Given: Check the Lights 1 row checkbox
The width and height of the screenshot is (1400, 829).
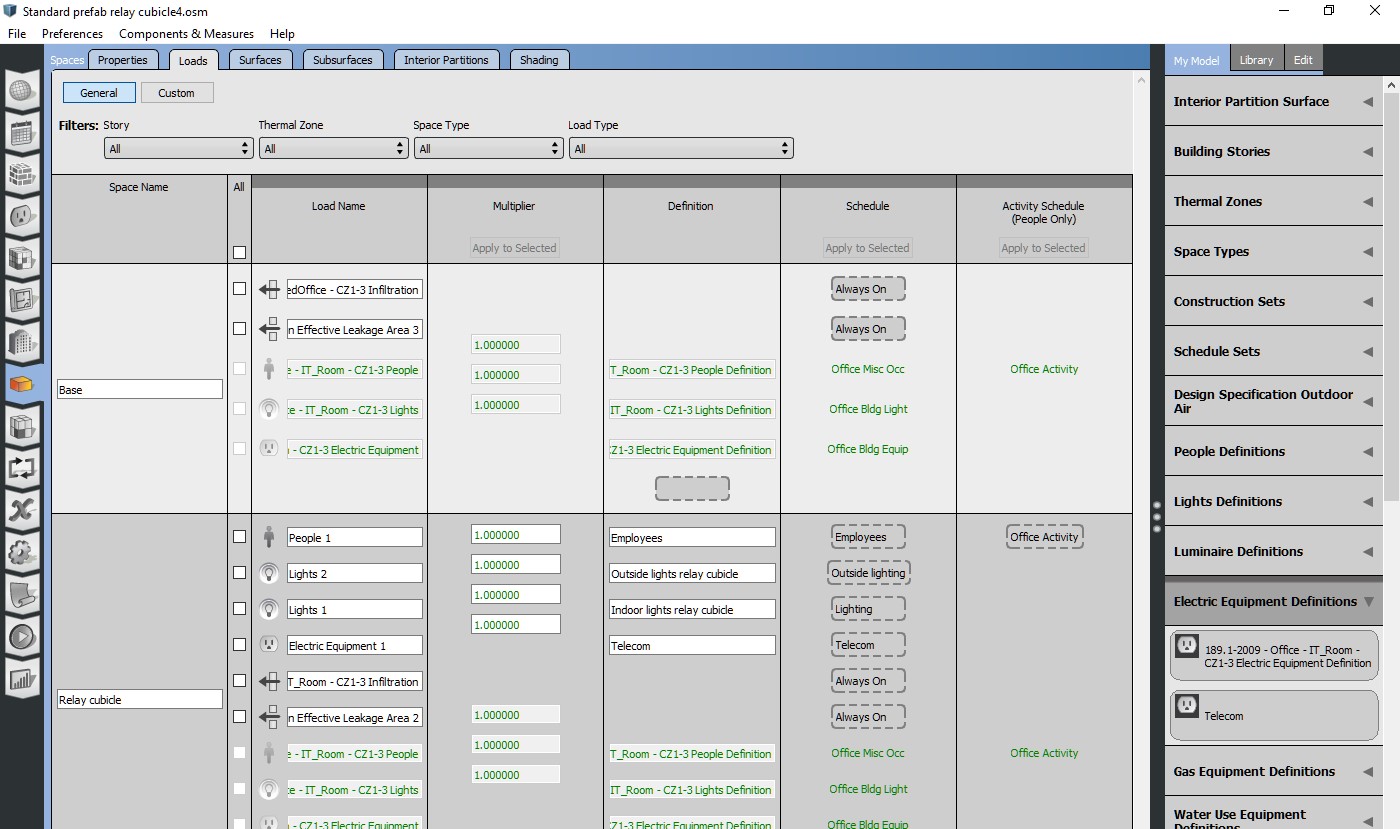Looking at the screenshot, I should click(x=239, y=608).
